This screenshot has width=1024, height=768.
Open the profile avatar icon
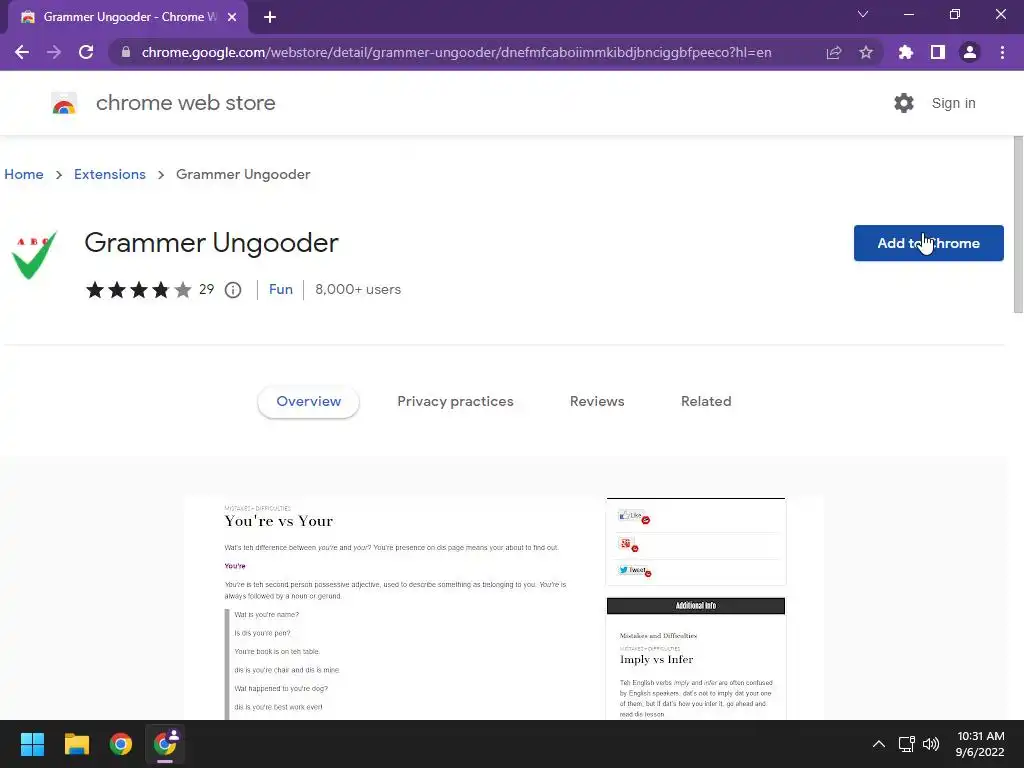pos(970,52)
